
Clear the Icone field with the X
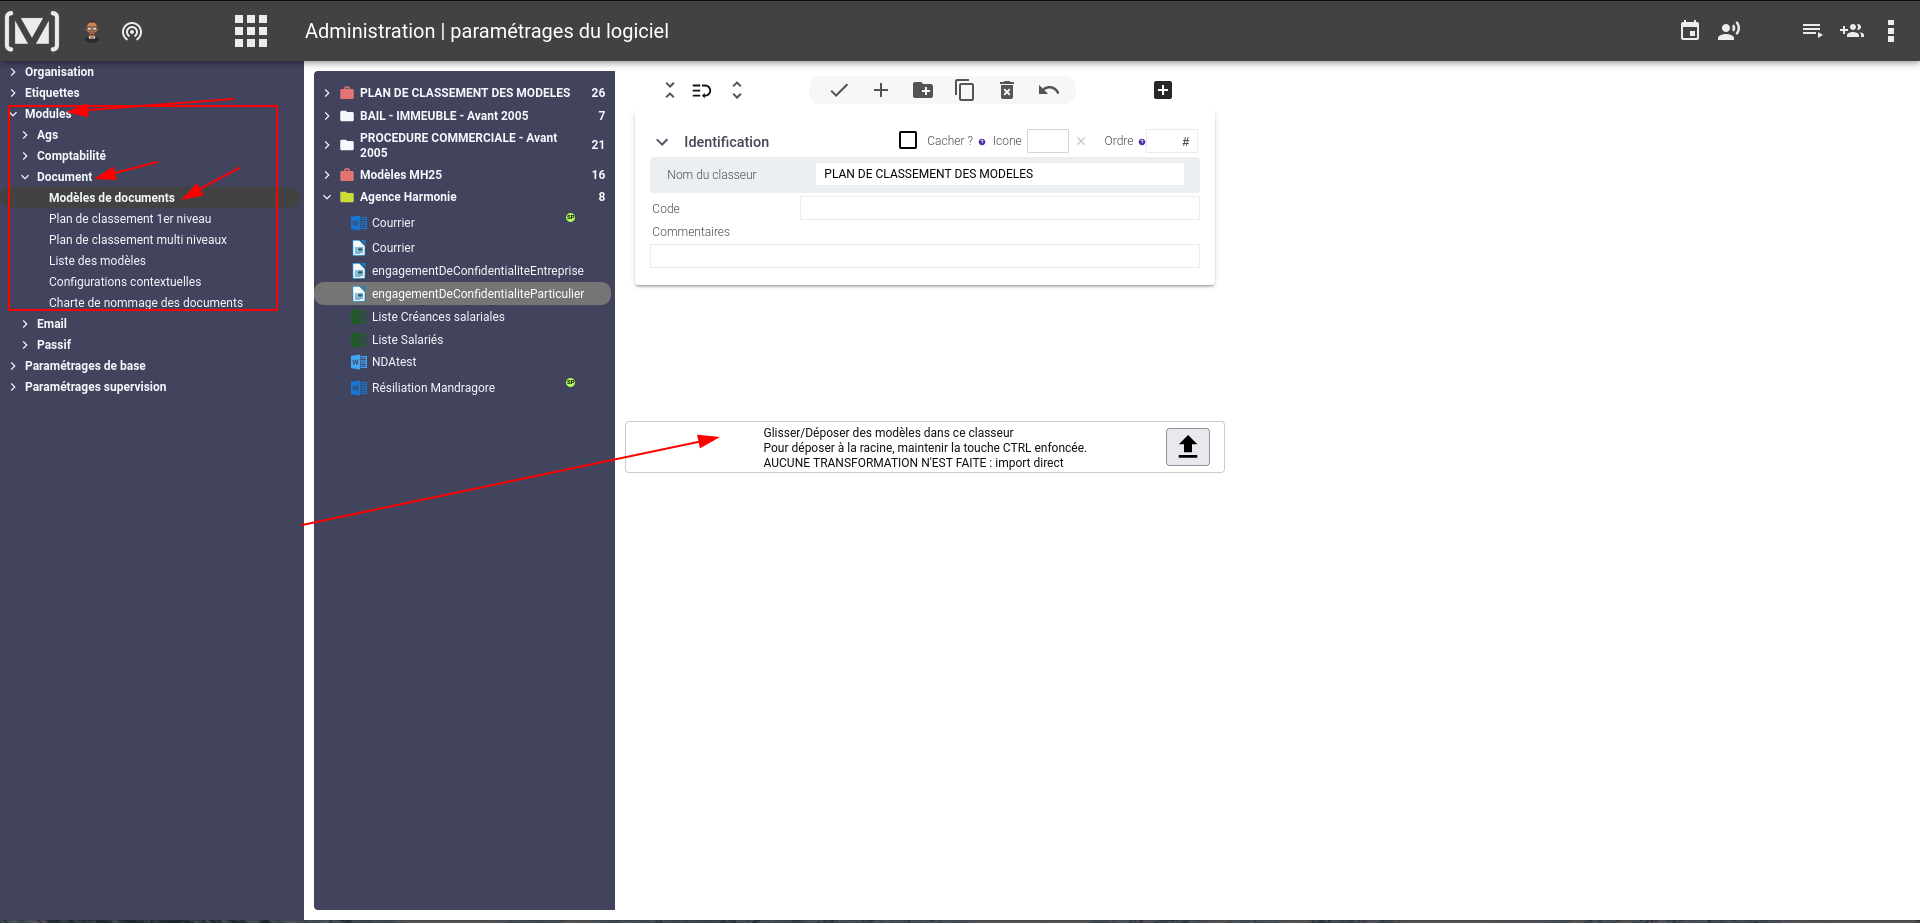(x=1081, y=141)
